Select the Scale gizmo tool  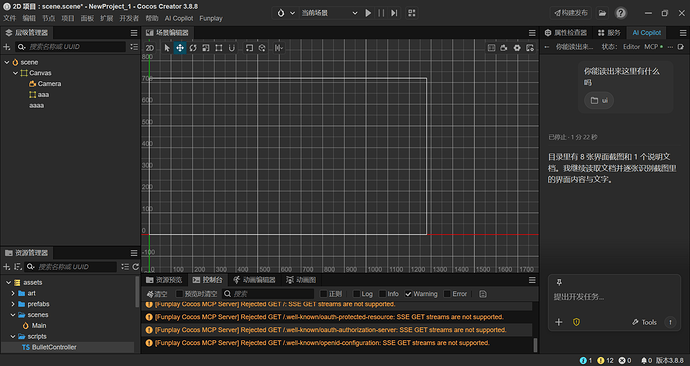[x=206, y=48]
